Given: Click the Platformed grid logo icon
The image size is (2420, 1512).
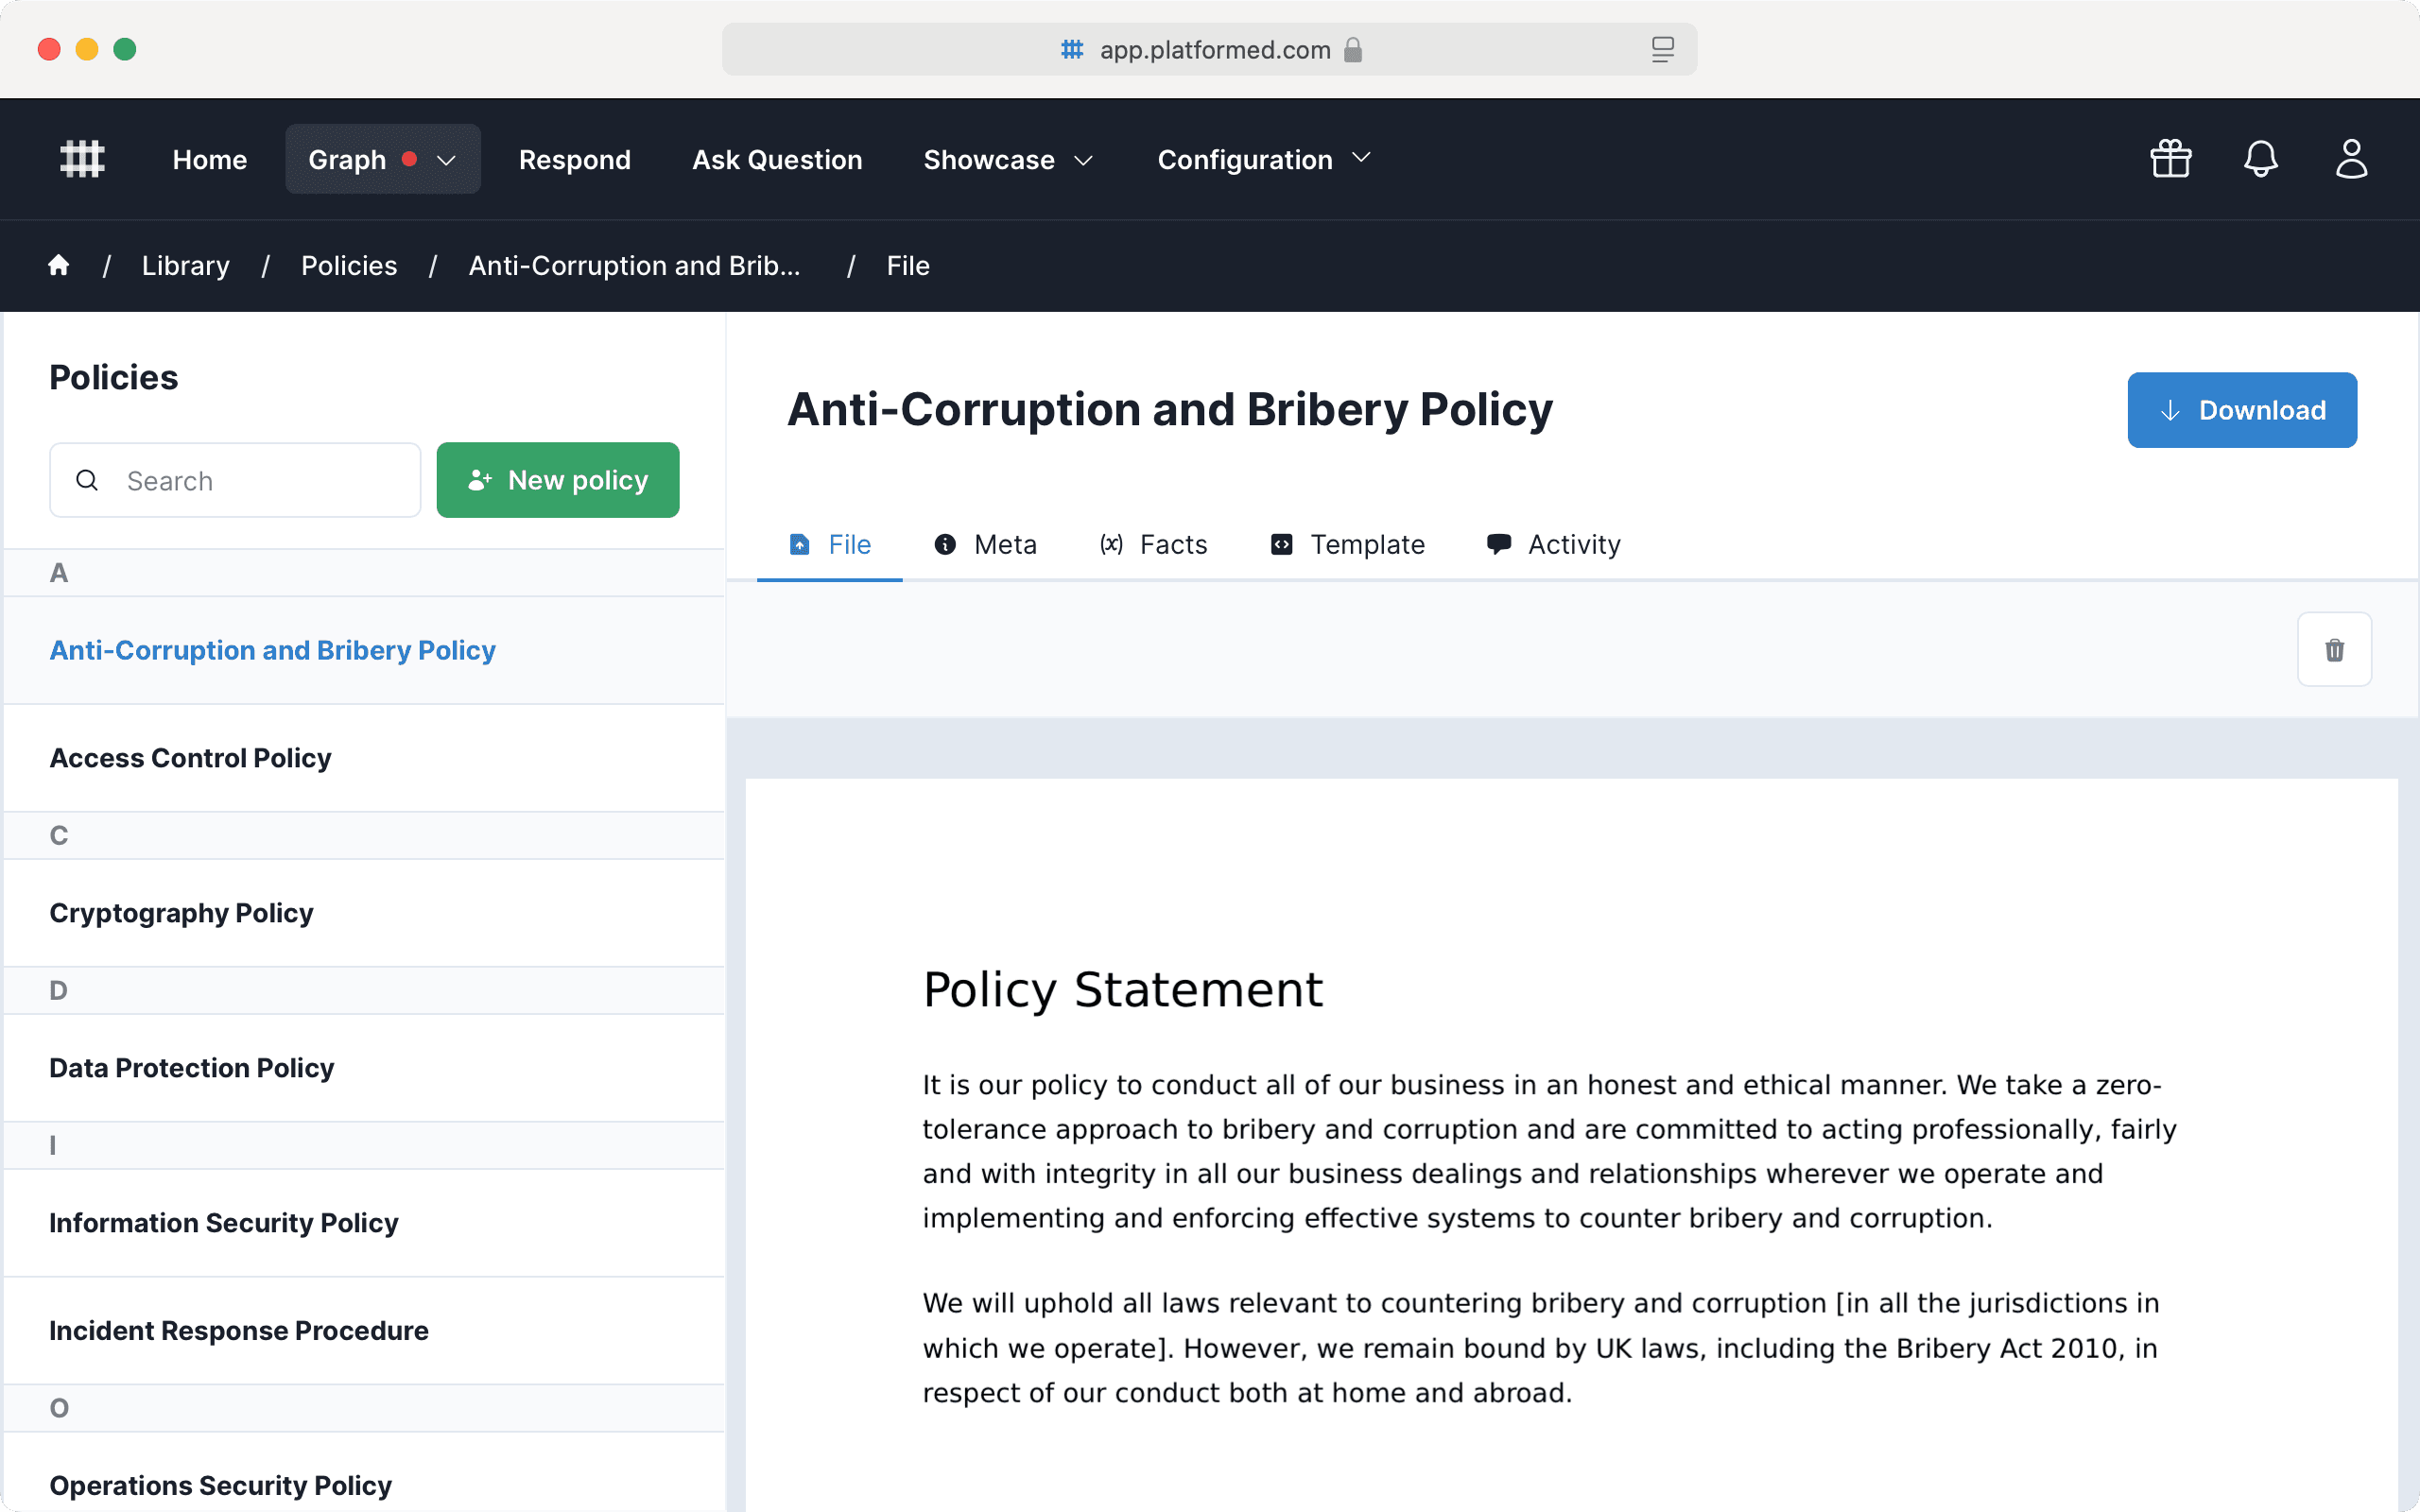Looking at the screenshot, I should [82, 159].
